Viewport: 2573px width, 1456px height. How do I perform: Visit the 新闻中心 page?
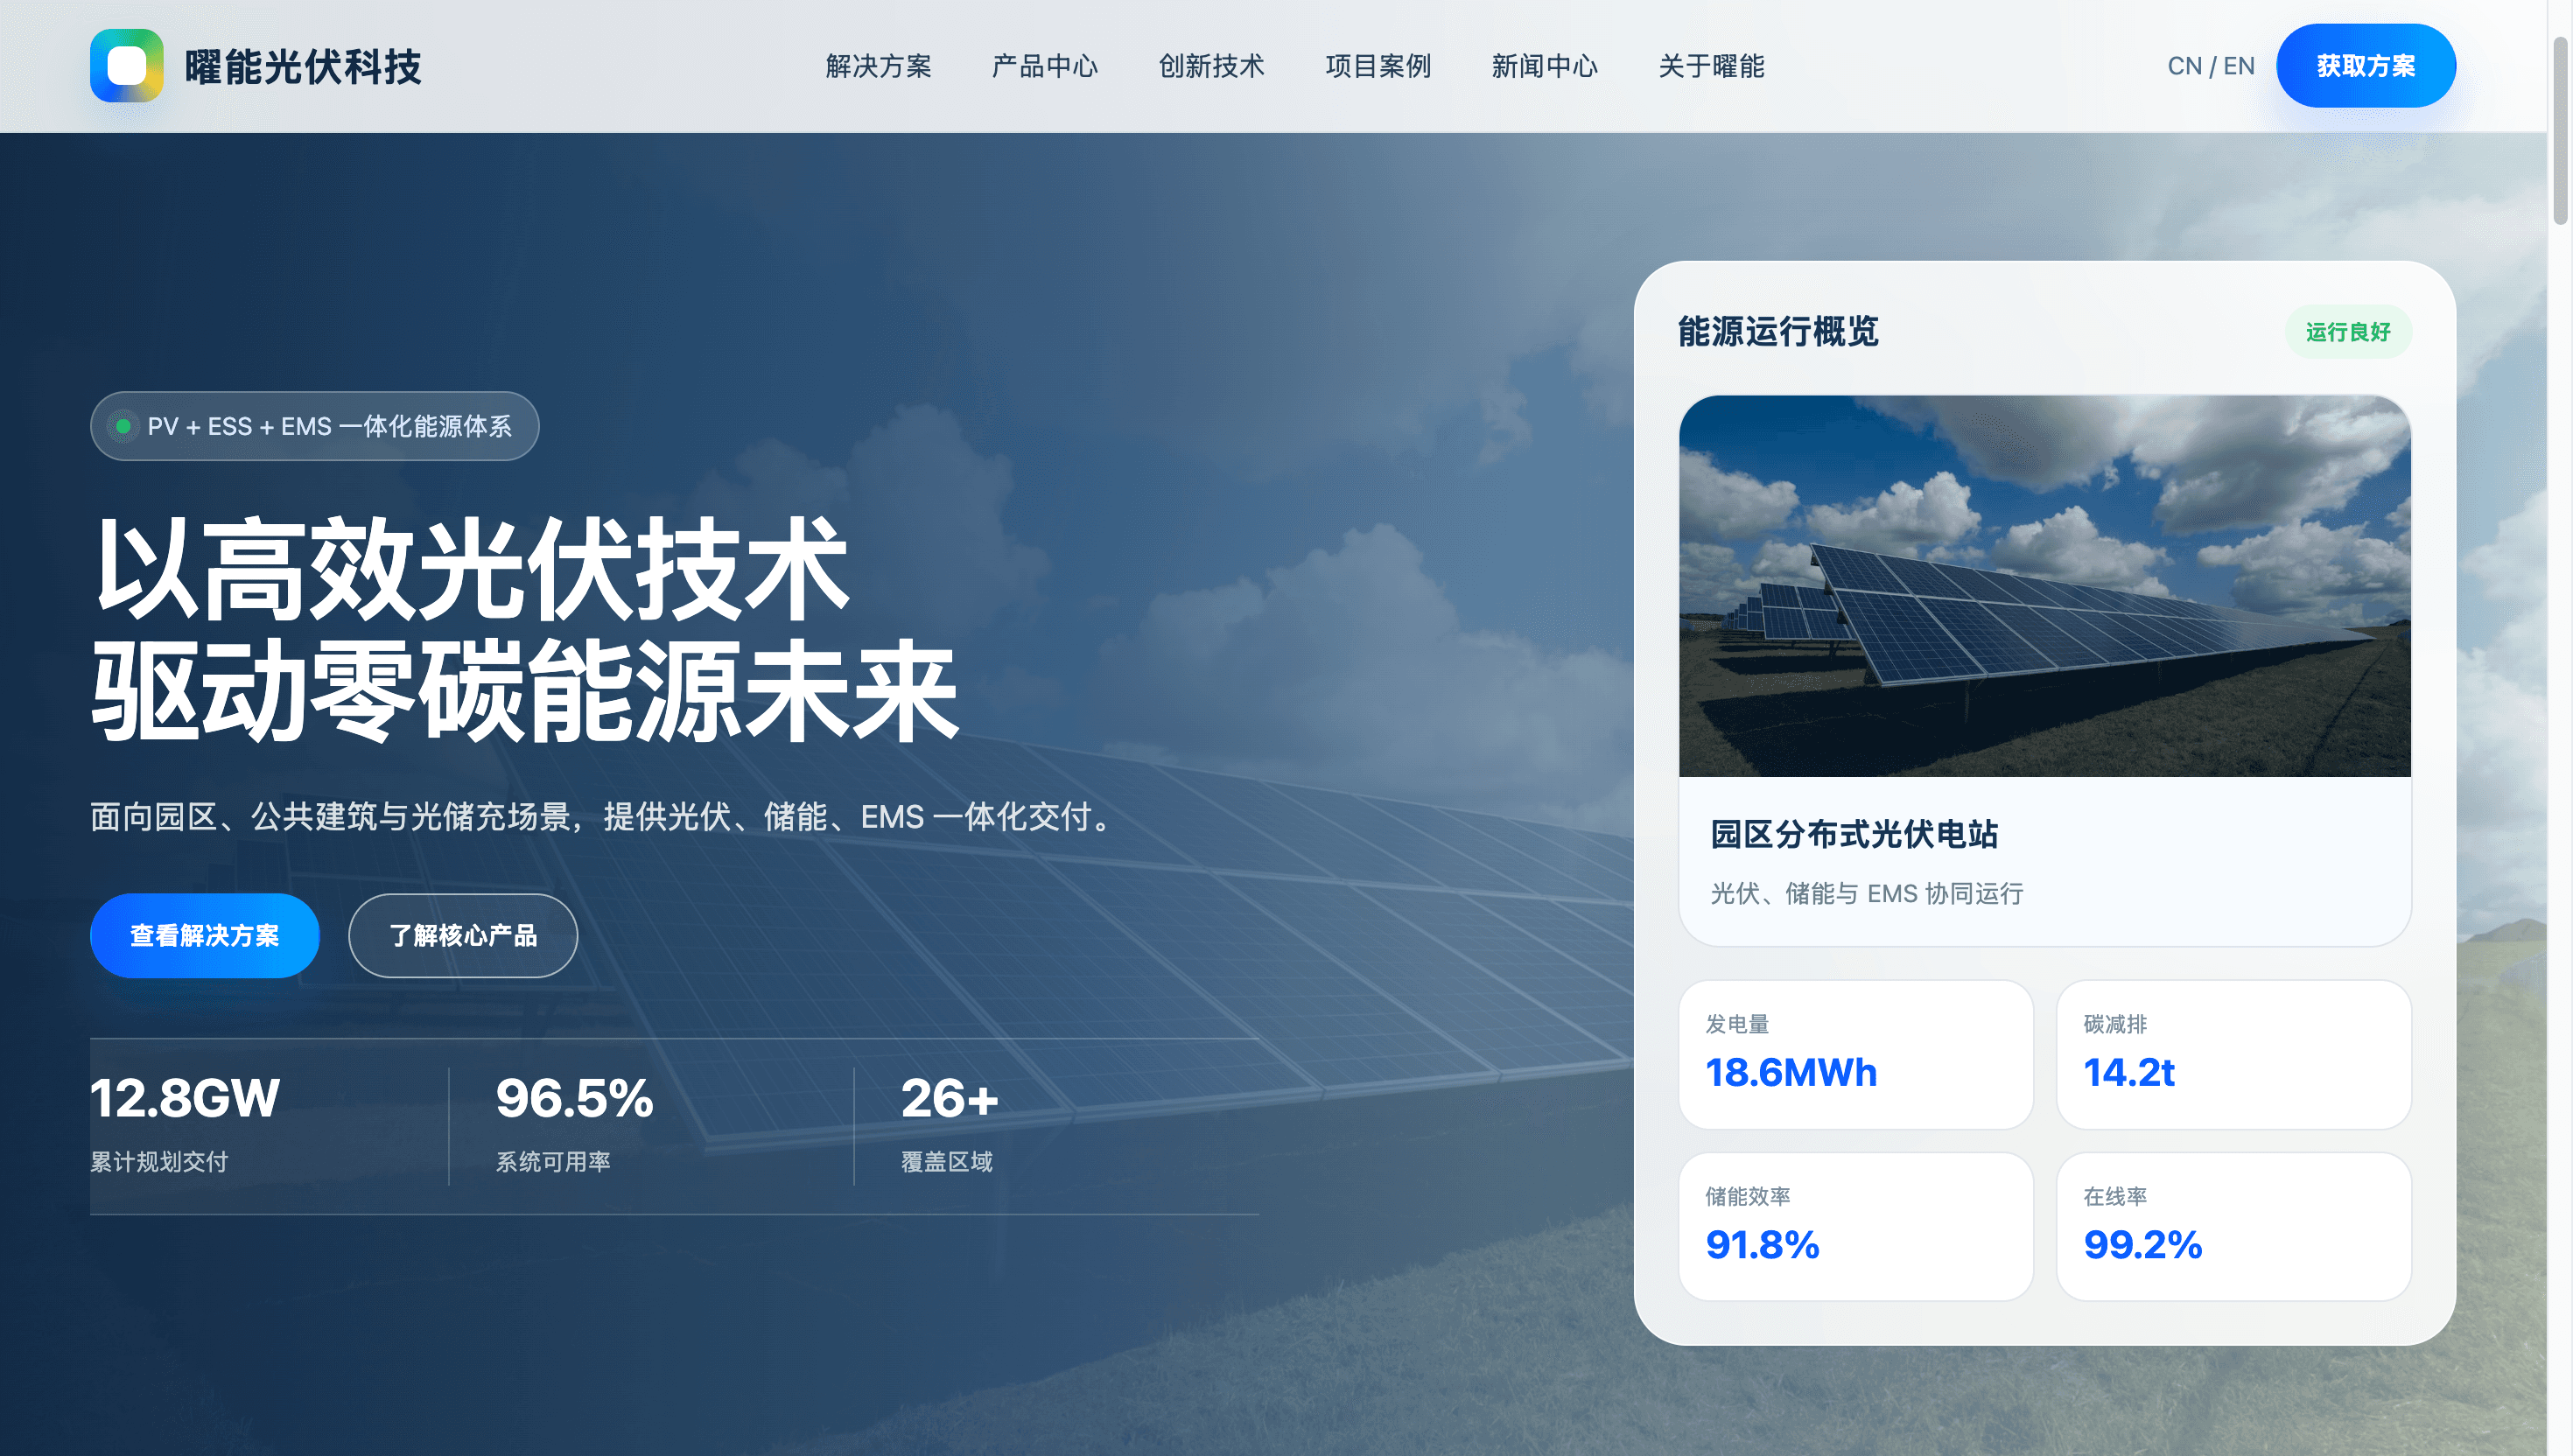click(1545, 66)
